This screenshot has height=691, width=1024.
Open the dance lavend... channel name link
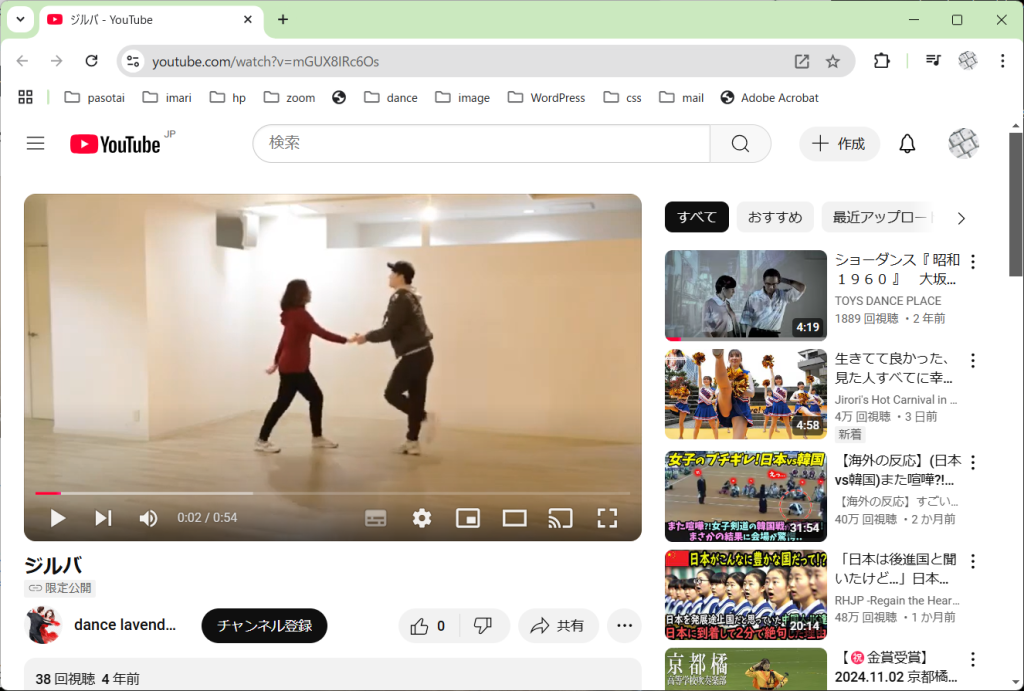[x=125, y=625]
